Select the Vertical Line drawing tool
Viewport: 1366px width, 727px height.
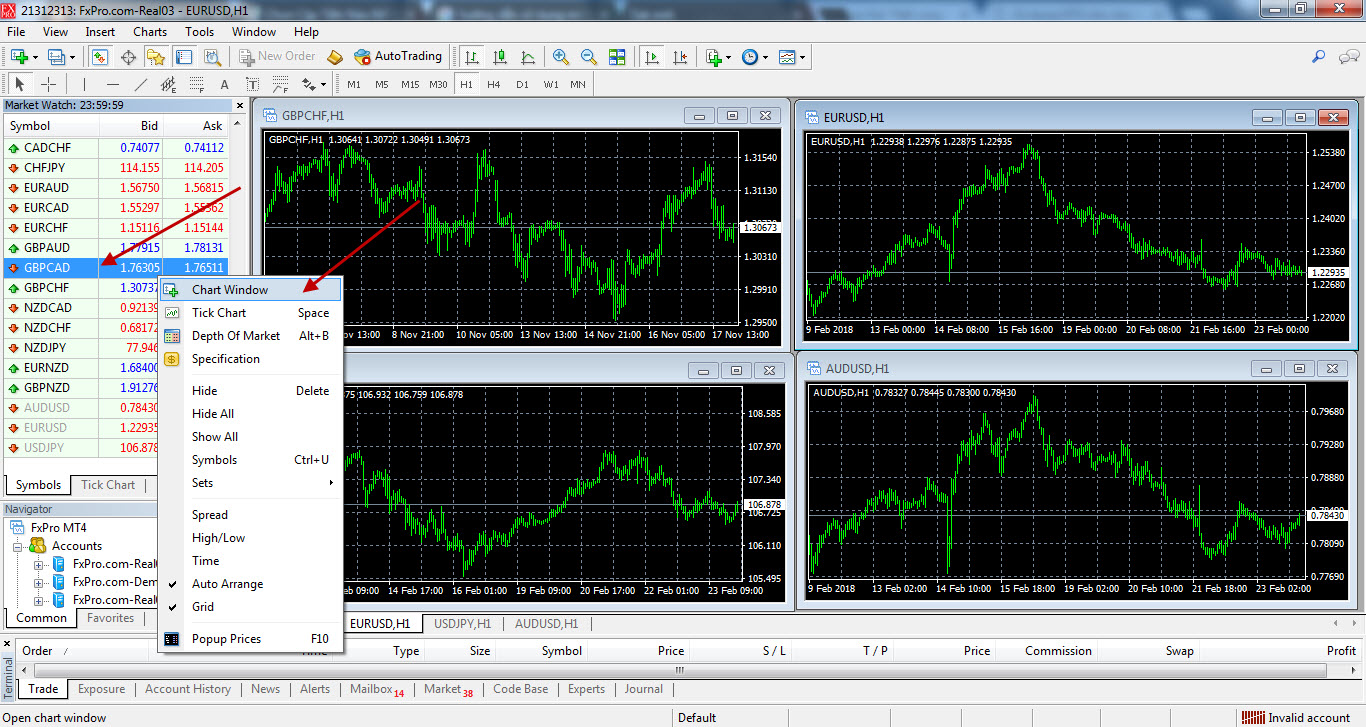[x=84, y=84]
